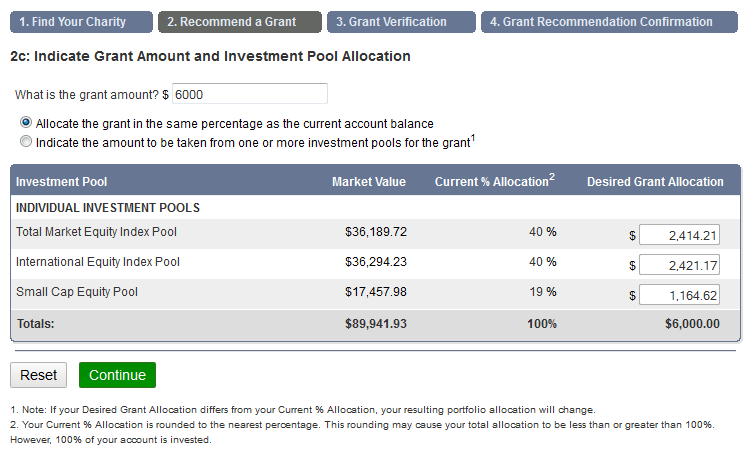Click the International Equity Index Pool name
Viewport: 753px width, 455px height.
[98, 262]
